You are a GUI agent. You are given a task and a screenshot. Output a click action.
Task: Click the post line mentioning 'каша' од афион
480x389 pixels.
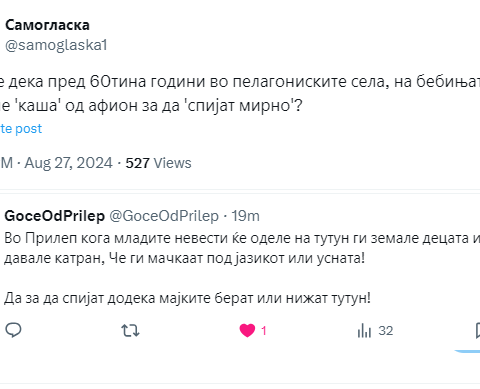[151, 106]
